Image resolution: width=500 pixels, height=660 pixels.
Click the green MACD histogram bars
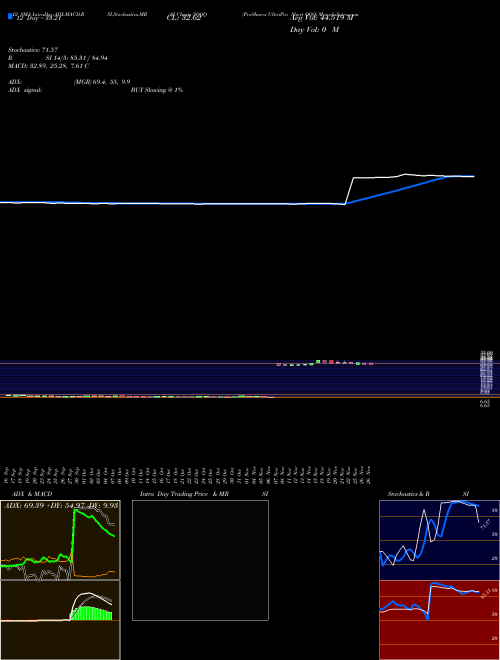point(91,613)
